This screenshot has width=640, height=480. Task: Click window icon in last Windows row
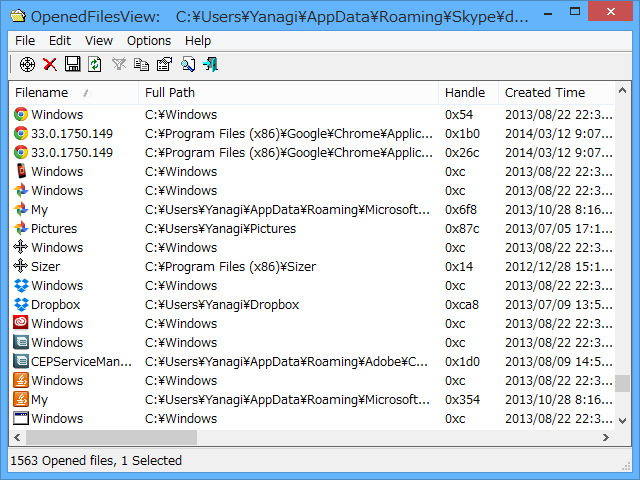(21, 418)
